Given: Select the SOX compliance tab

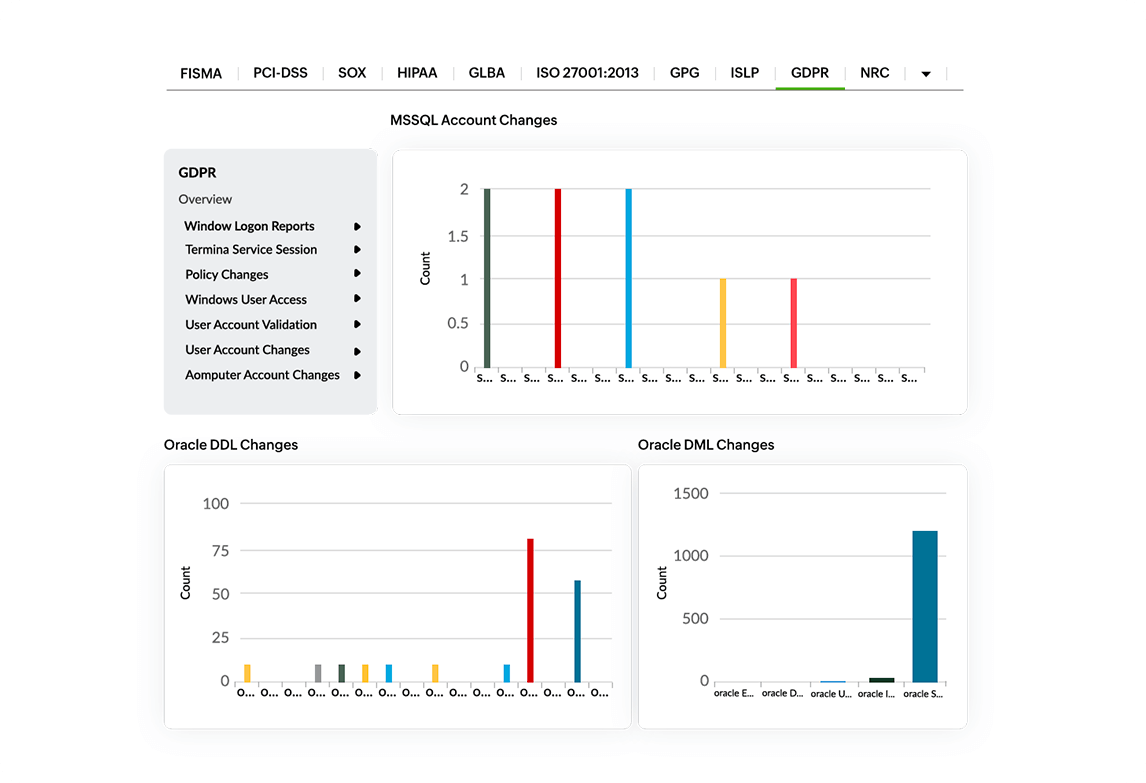Looking at the screenshot, I should [x=352, y=73].
